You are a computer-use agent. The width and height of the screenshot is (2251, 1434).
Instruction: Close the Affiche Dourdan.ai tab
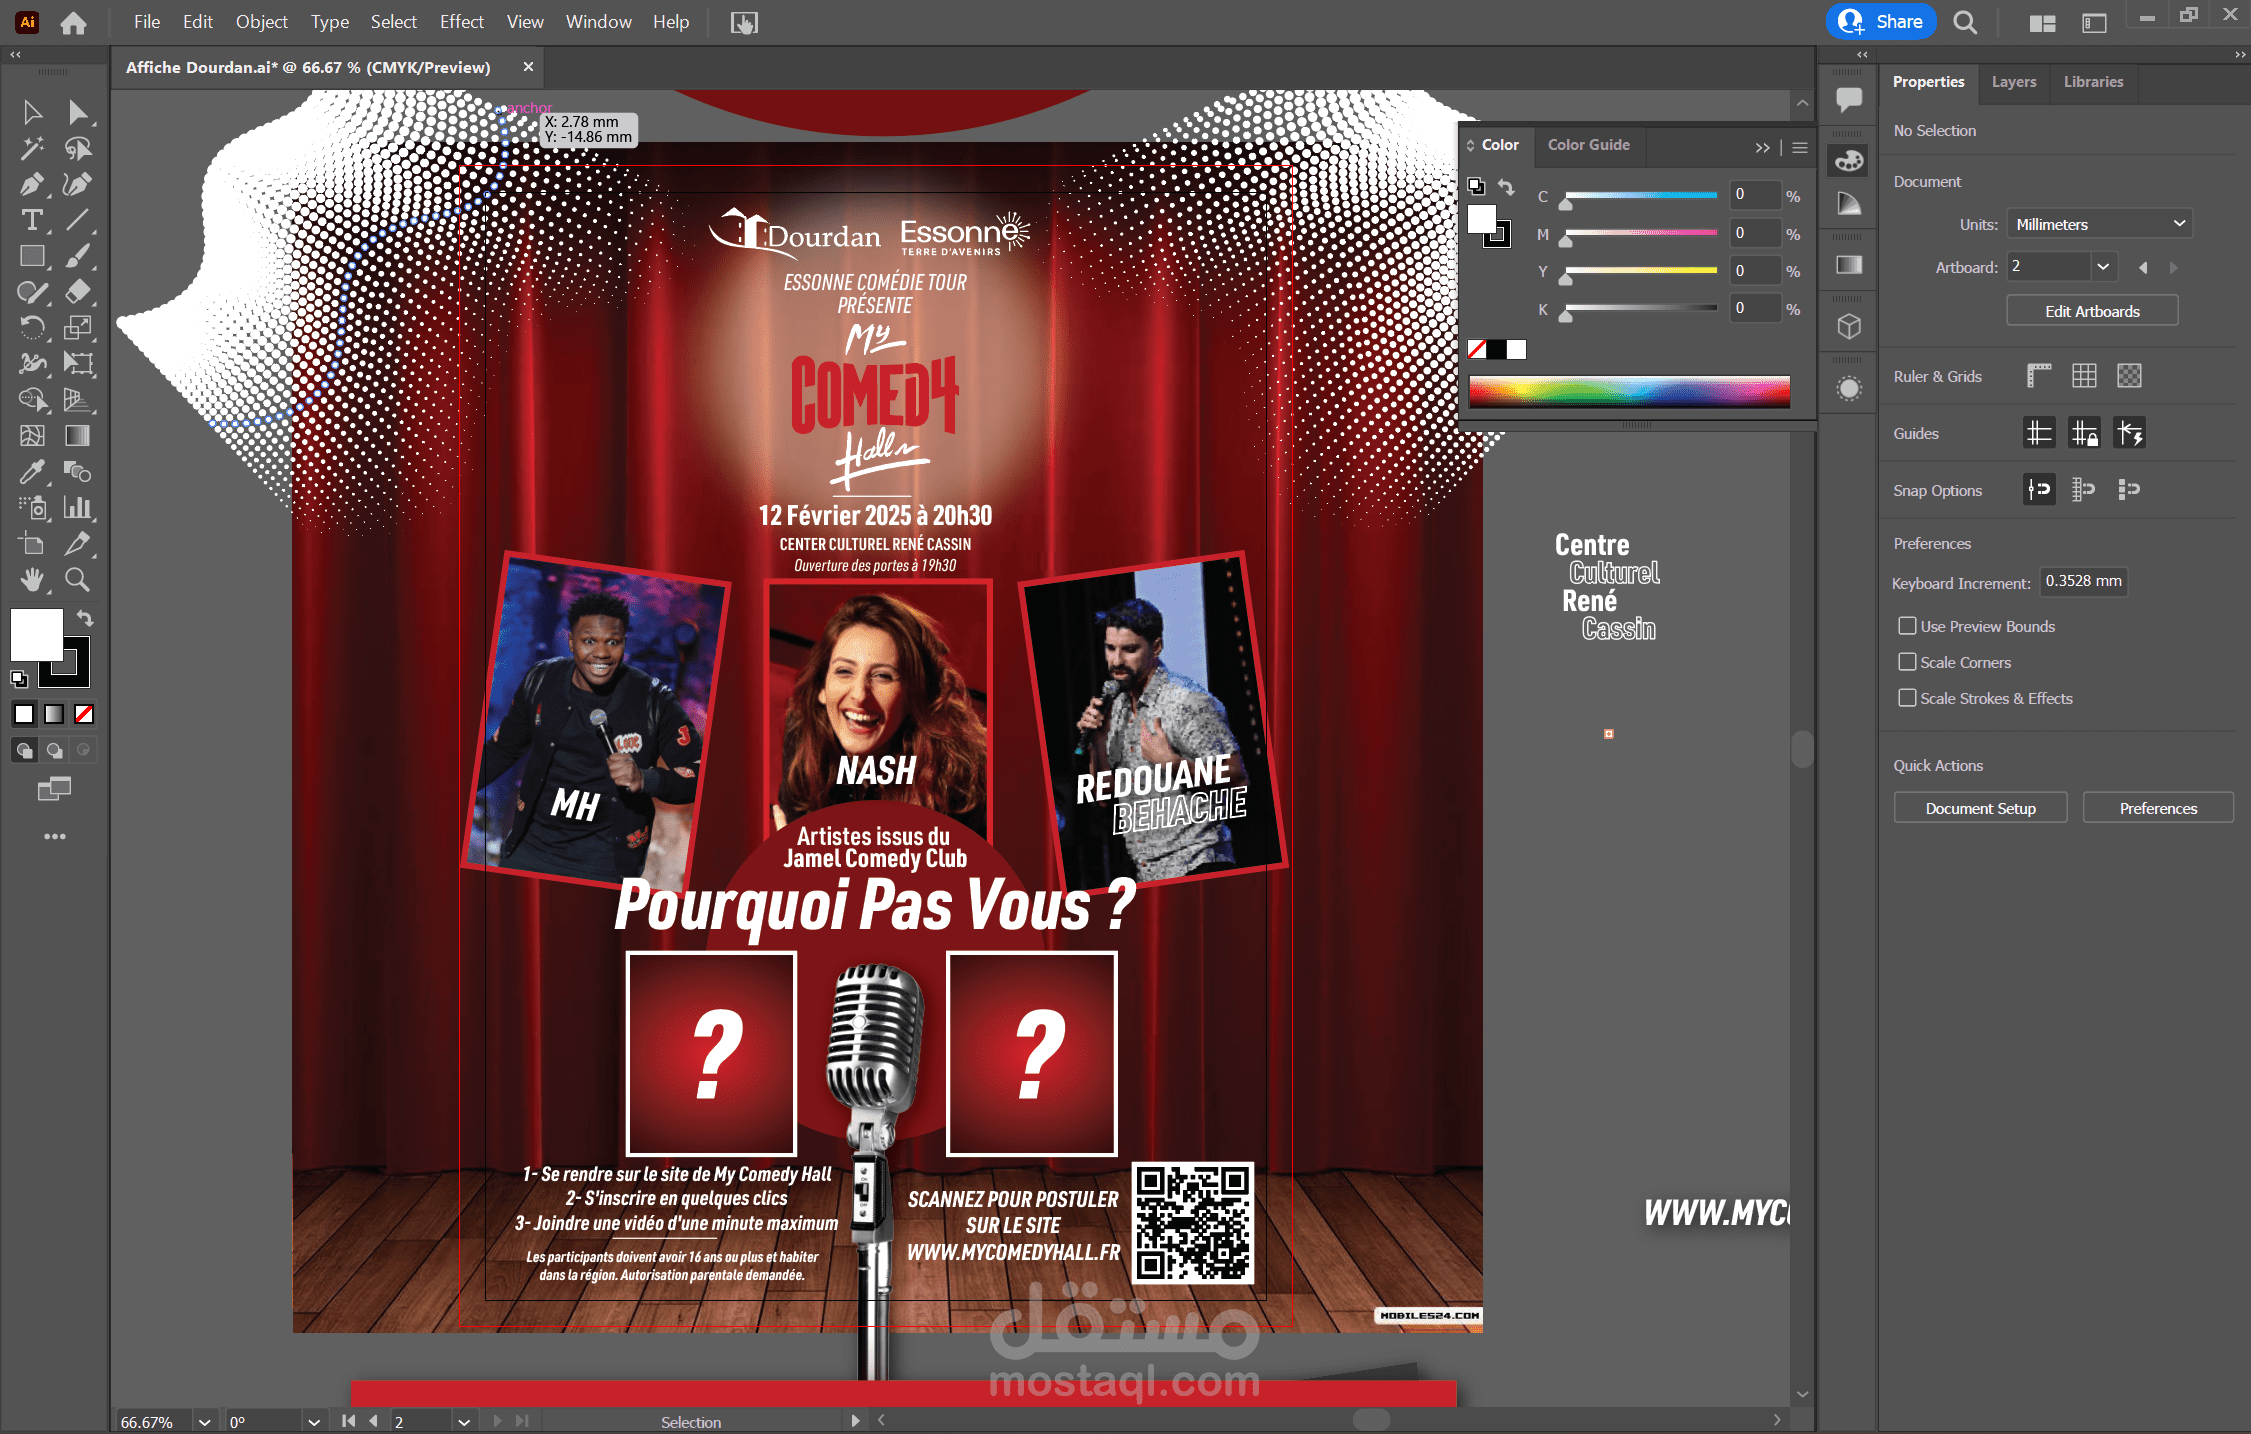click(x=528, y=67)
